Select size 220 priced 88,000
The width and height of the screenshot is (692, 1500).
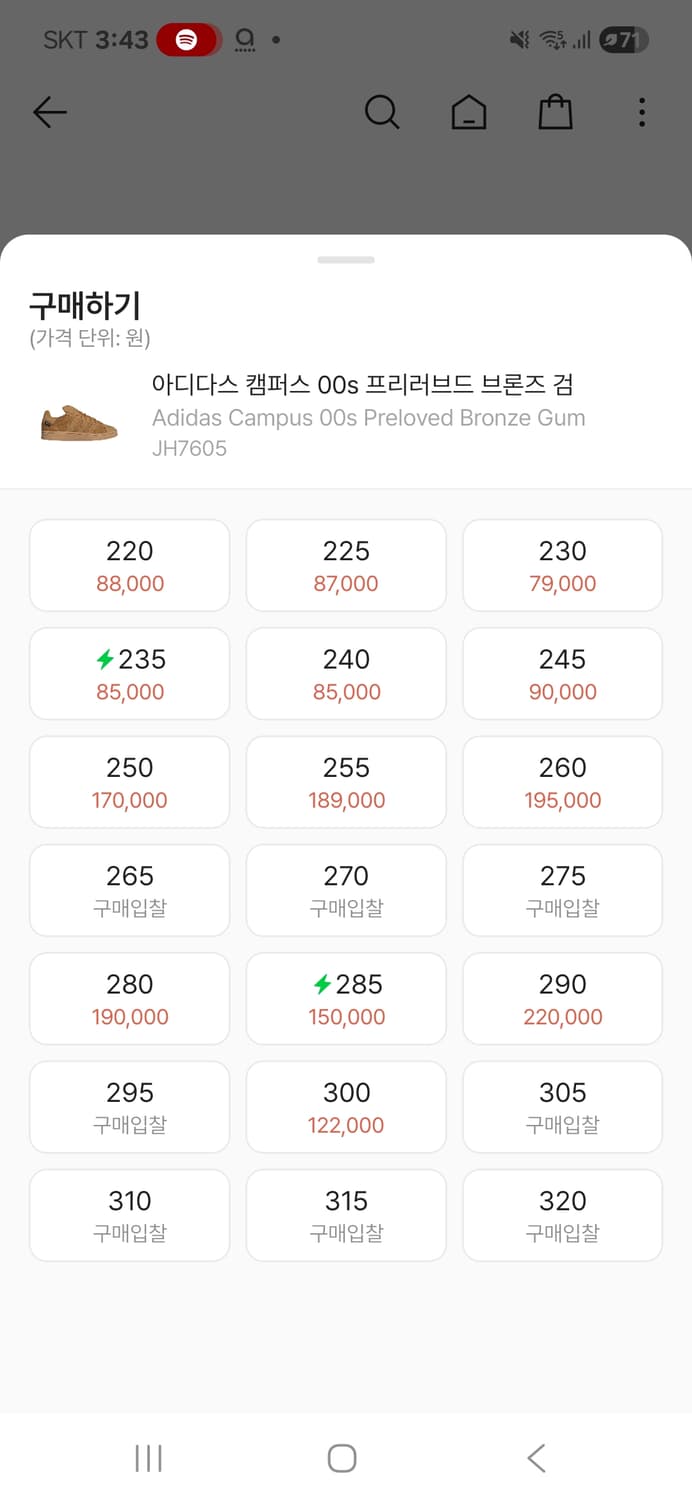[130, 566]
